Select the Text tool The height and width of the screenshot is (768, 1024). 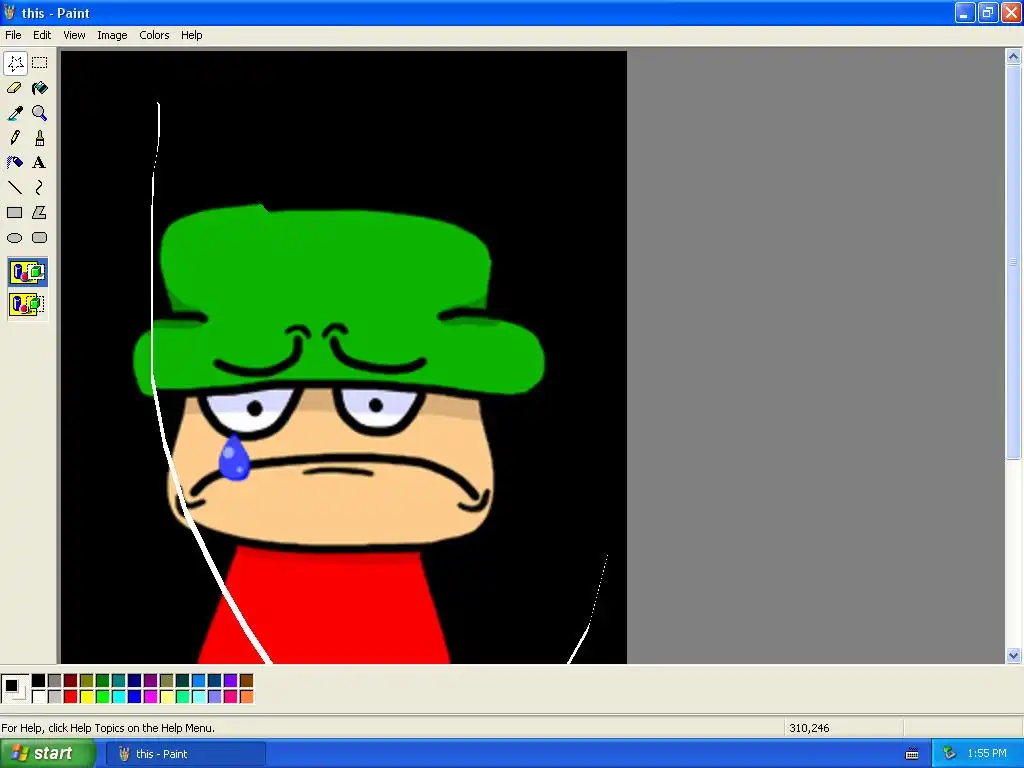[40, 163]
